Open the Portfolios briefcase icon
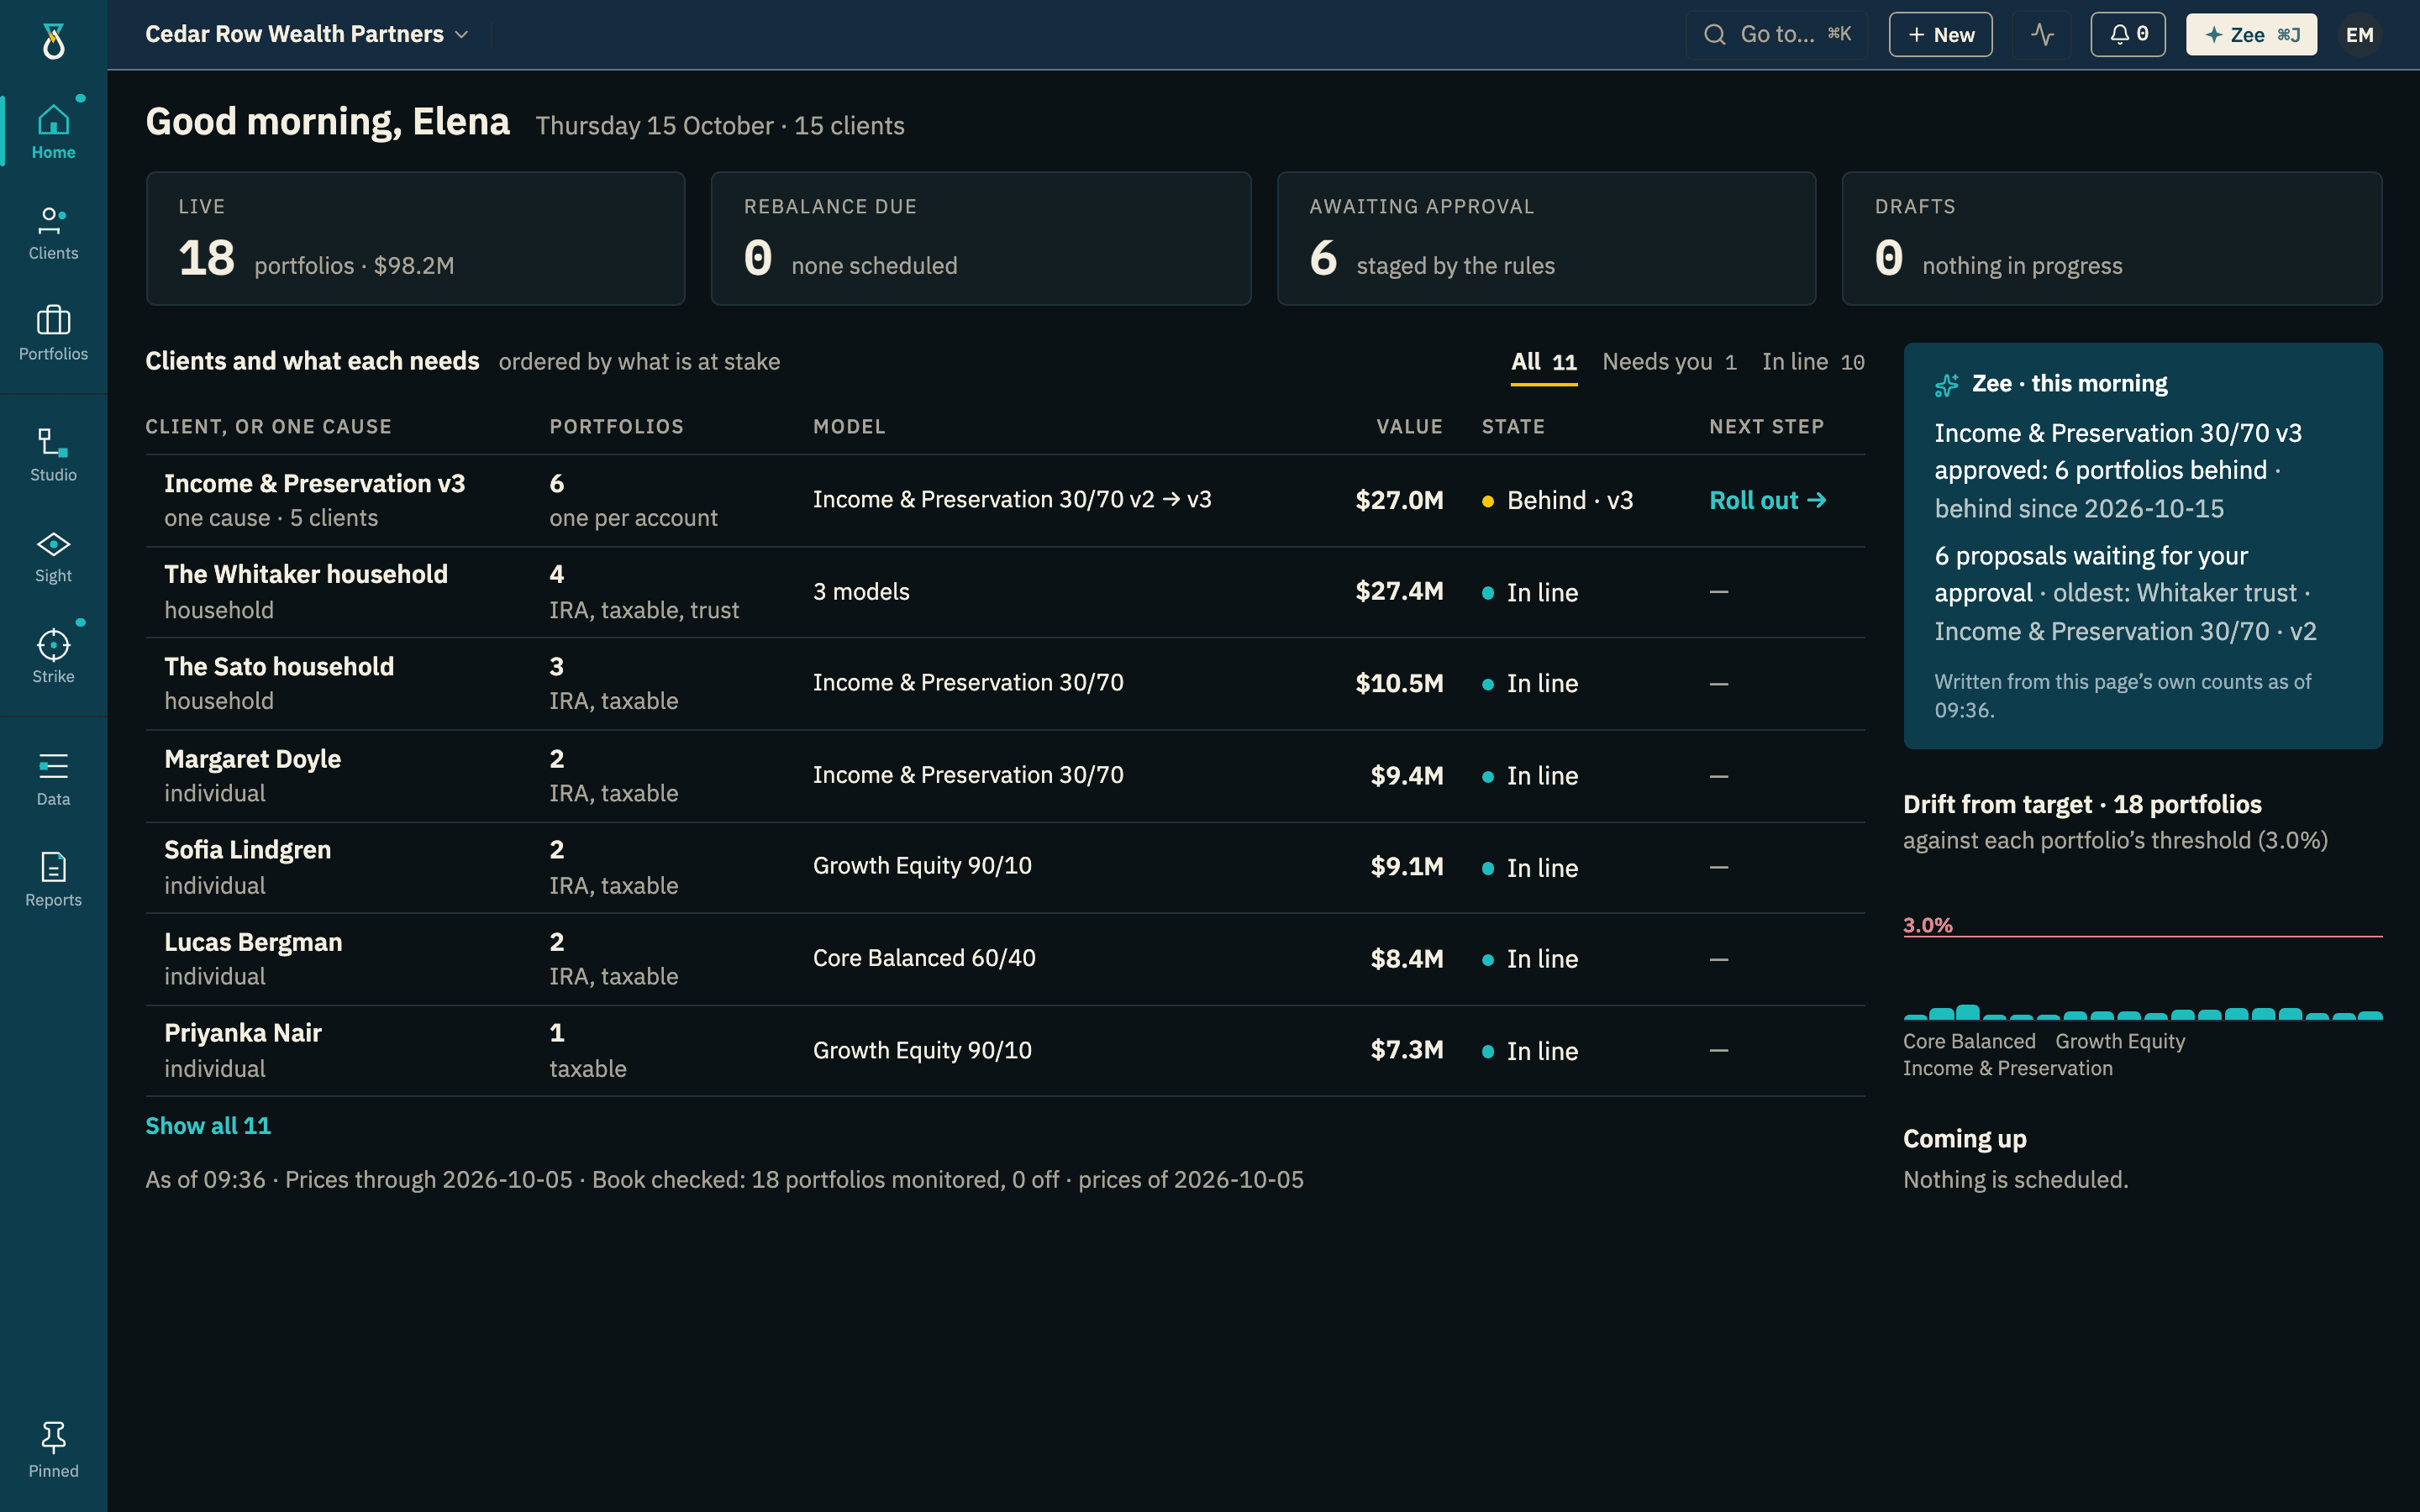This screenshot has height=1512, width=2420. click(x=53, y=333)
